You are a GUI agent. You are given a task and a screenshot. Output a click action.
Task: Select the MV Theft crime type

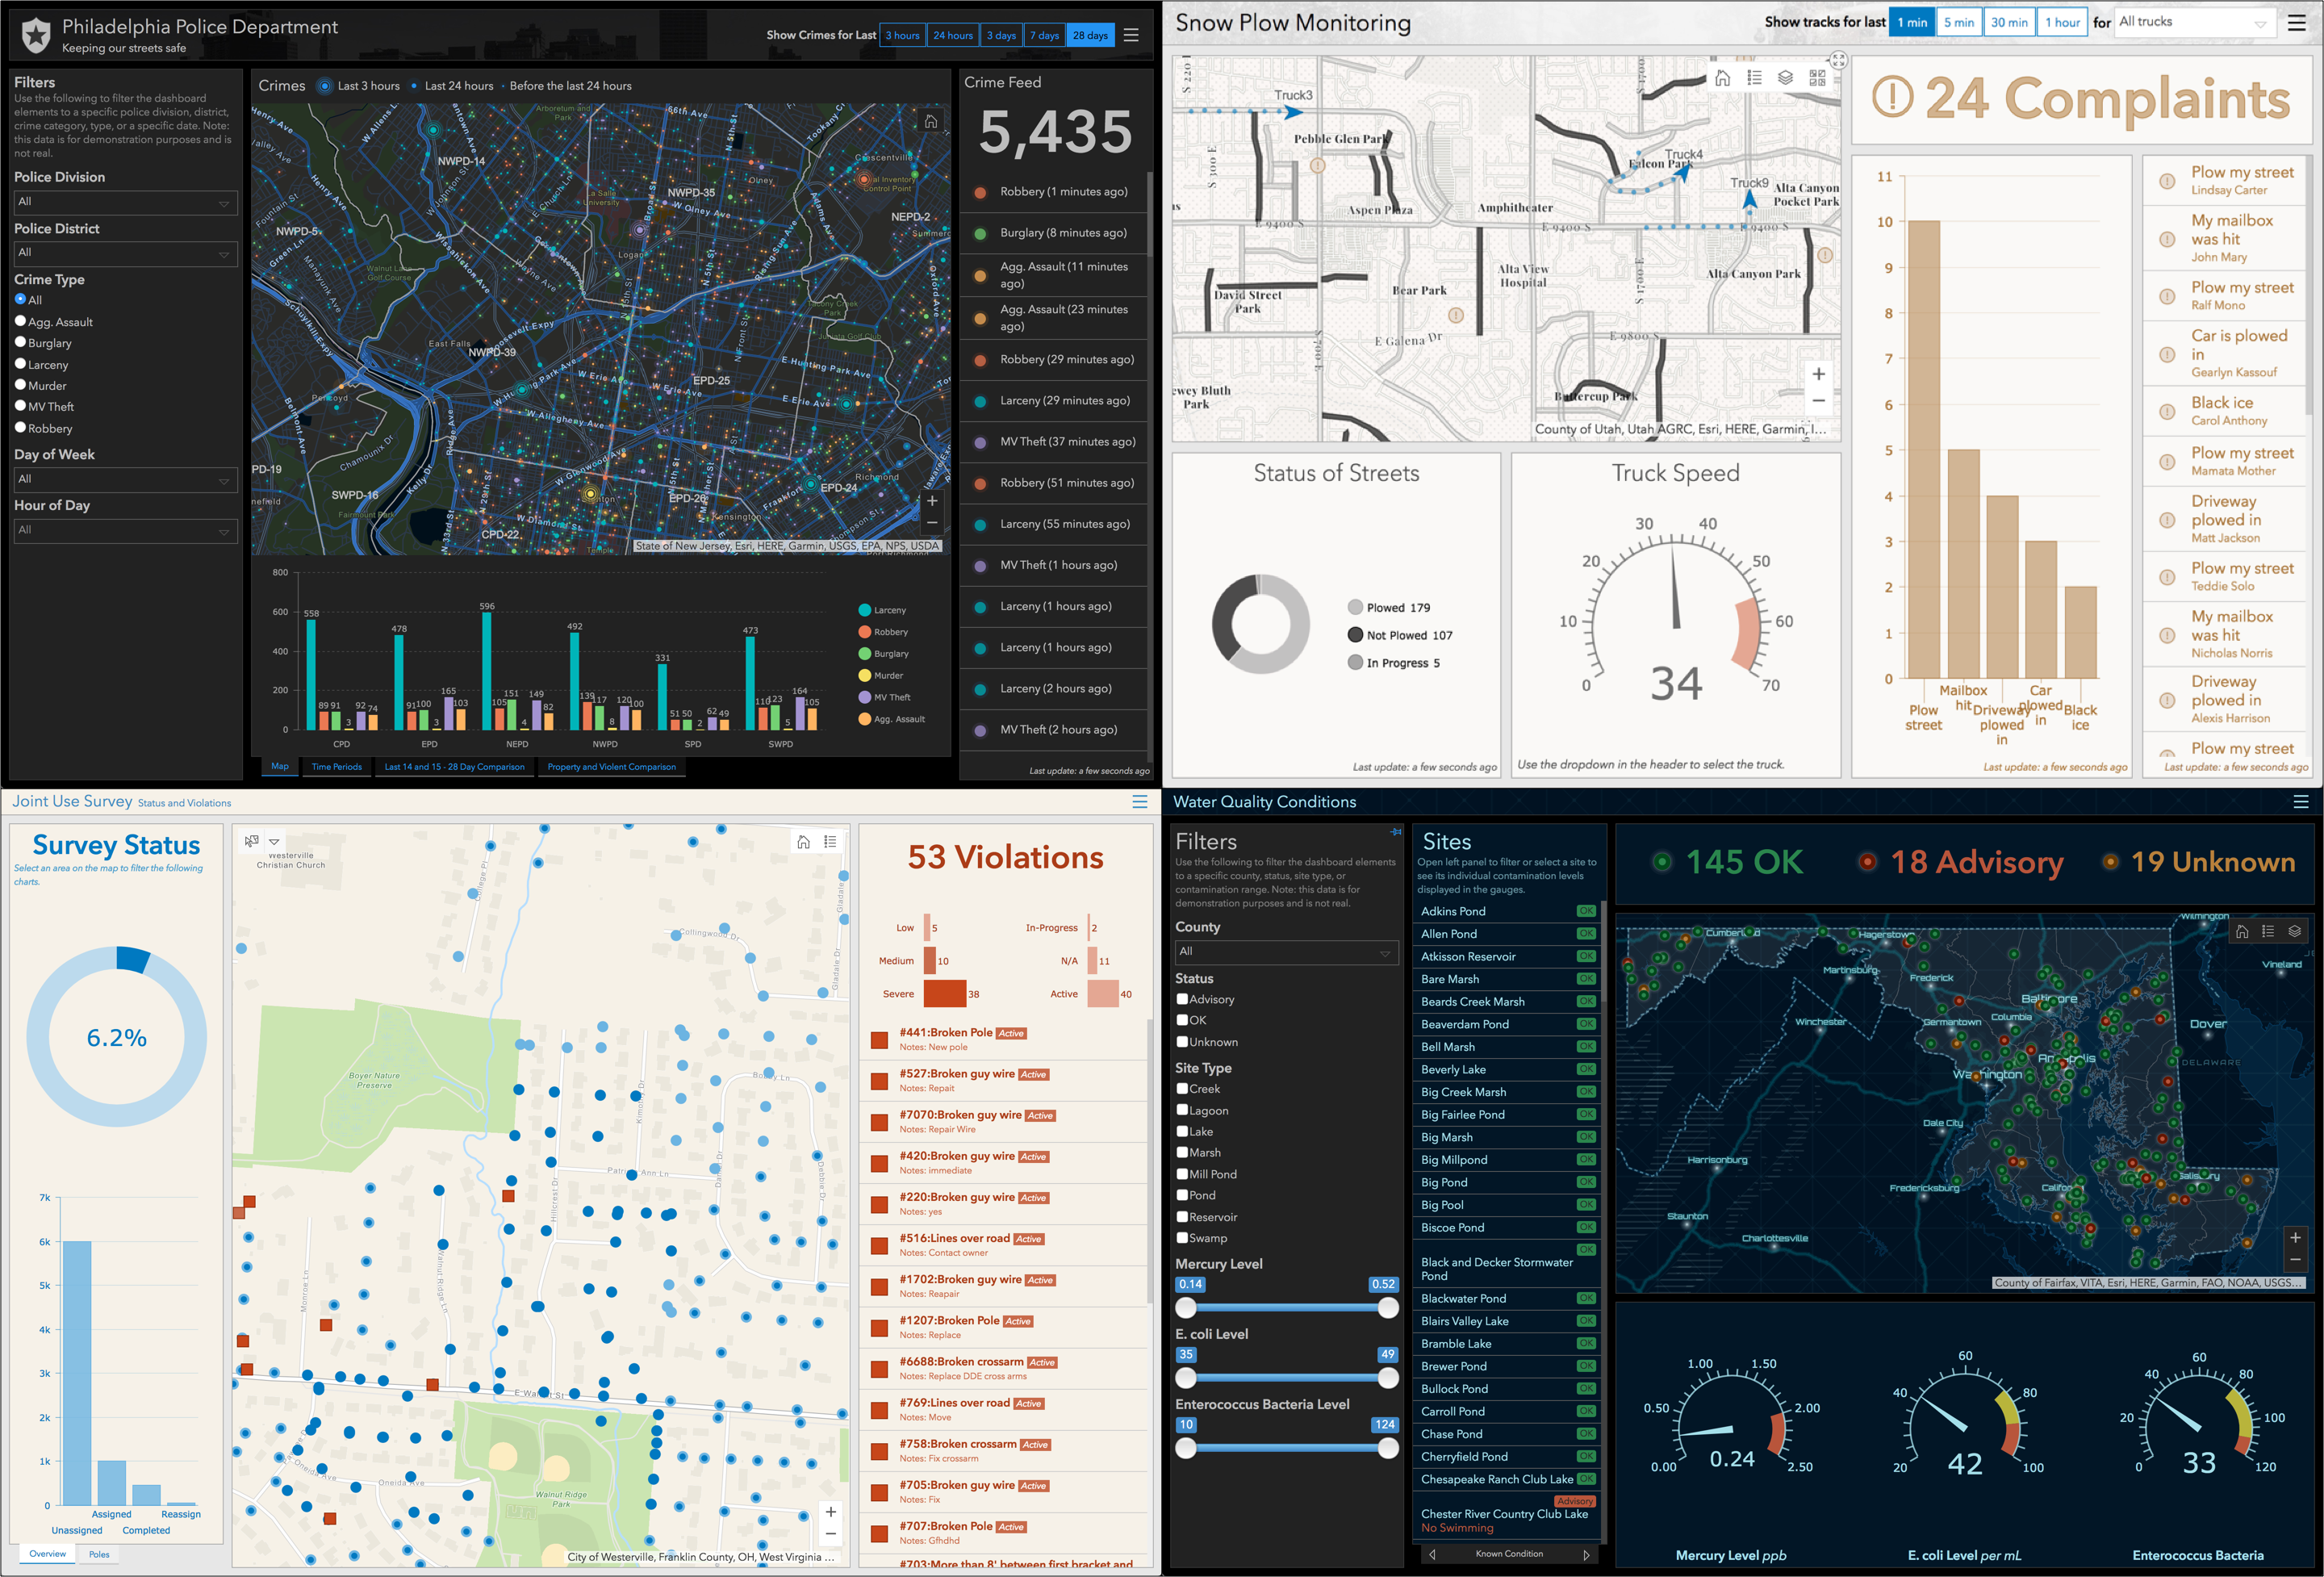[x=20, y=406]
